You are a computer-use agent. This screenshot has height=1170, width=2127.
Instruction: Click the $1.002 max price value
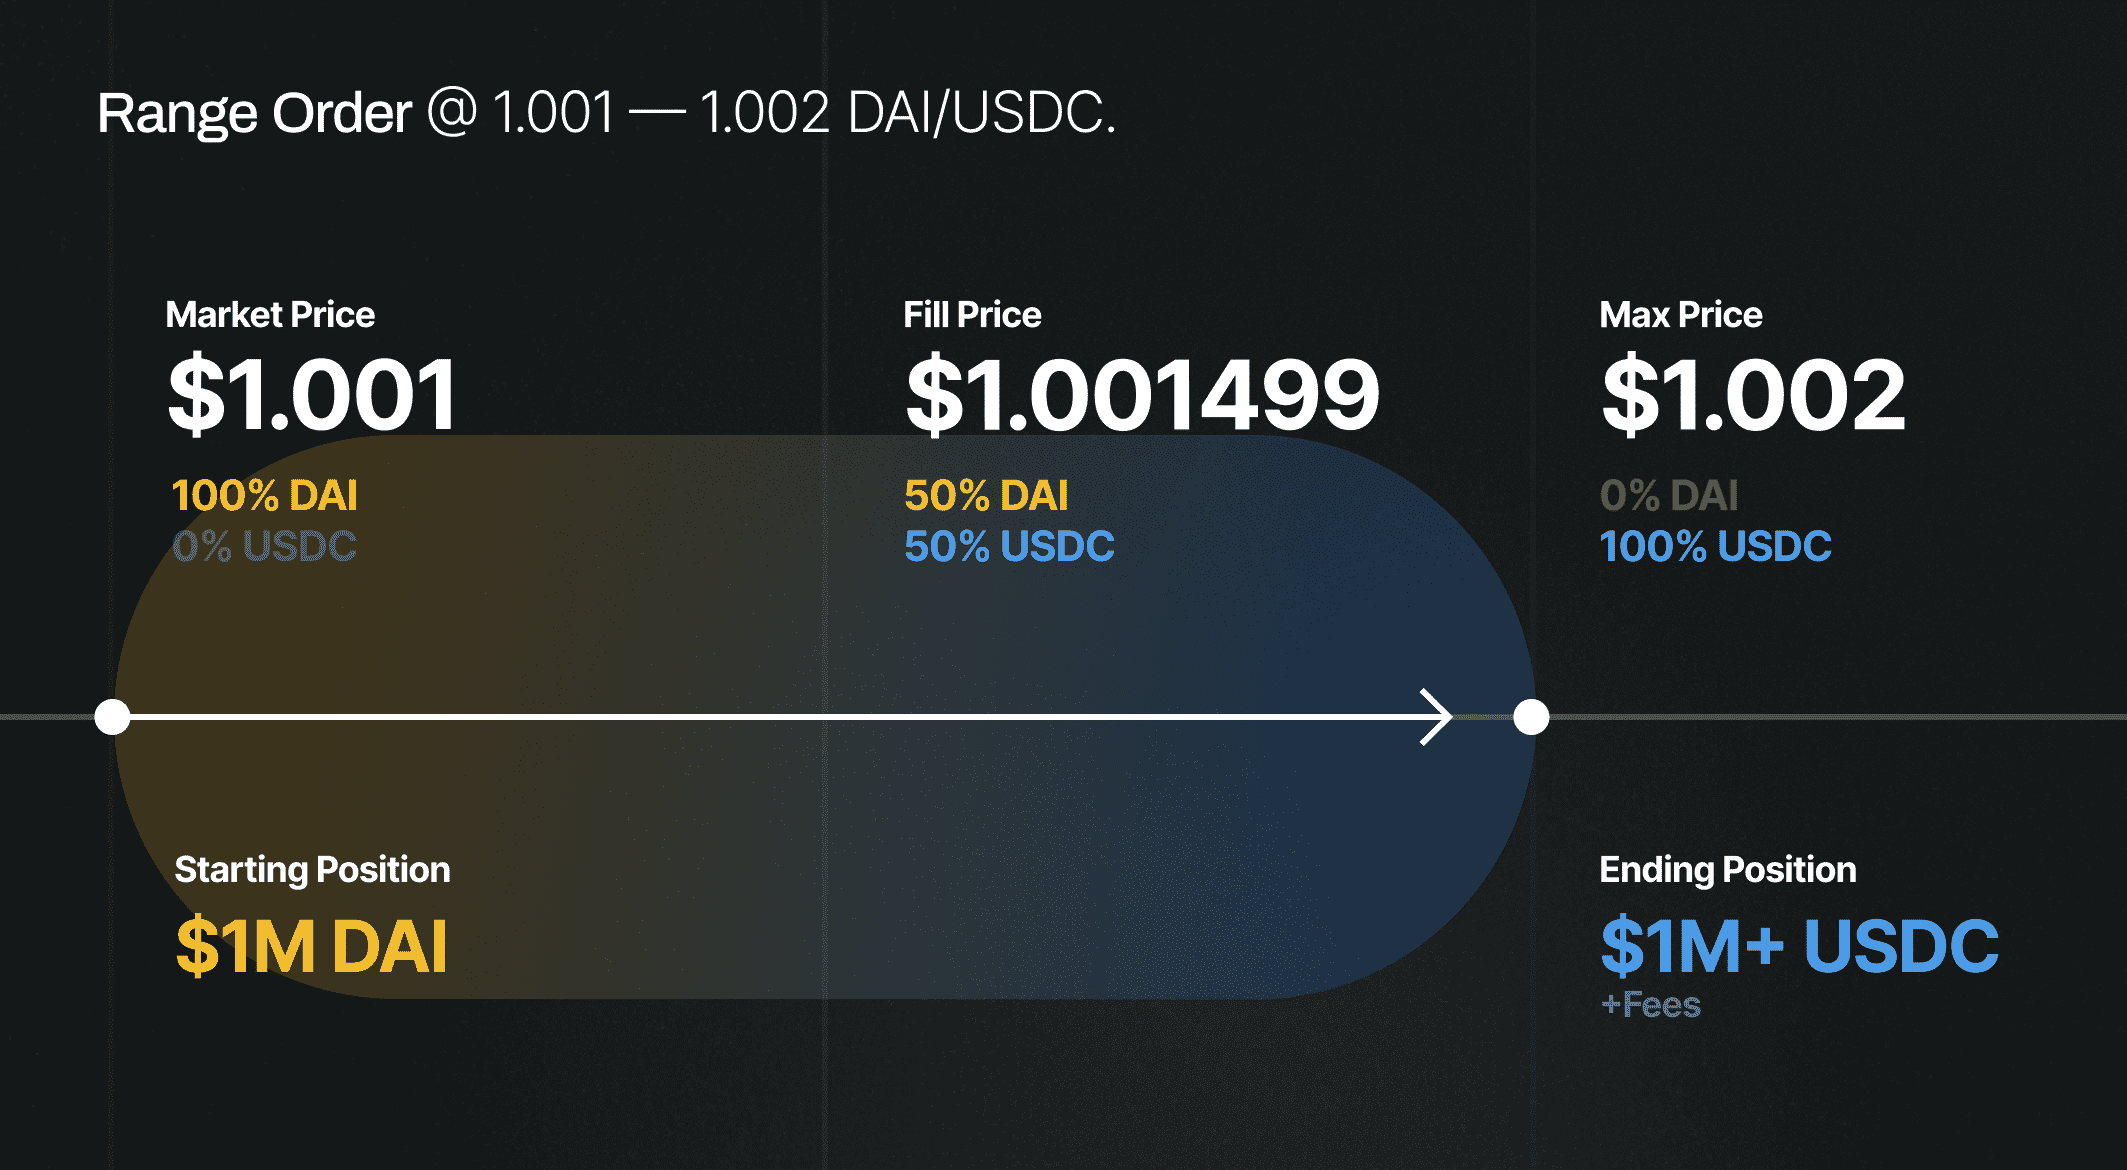pos(1753,396)
